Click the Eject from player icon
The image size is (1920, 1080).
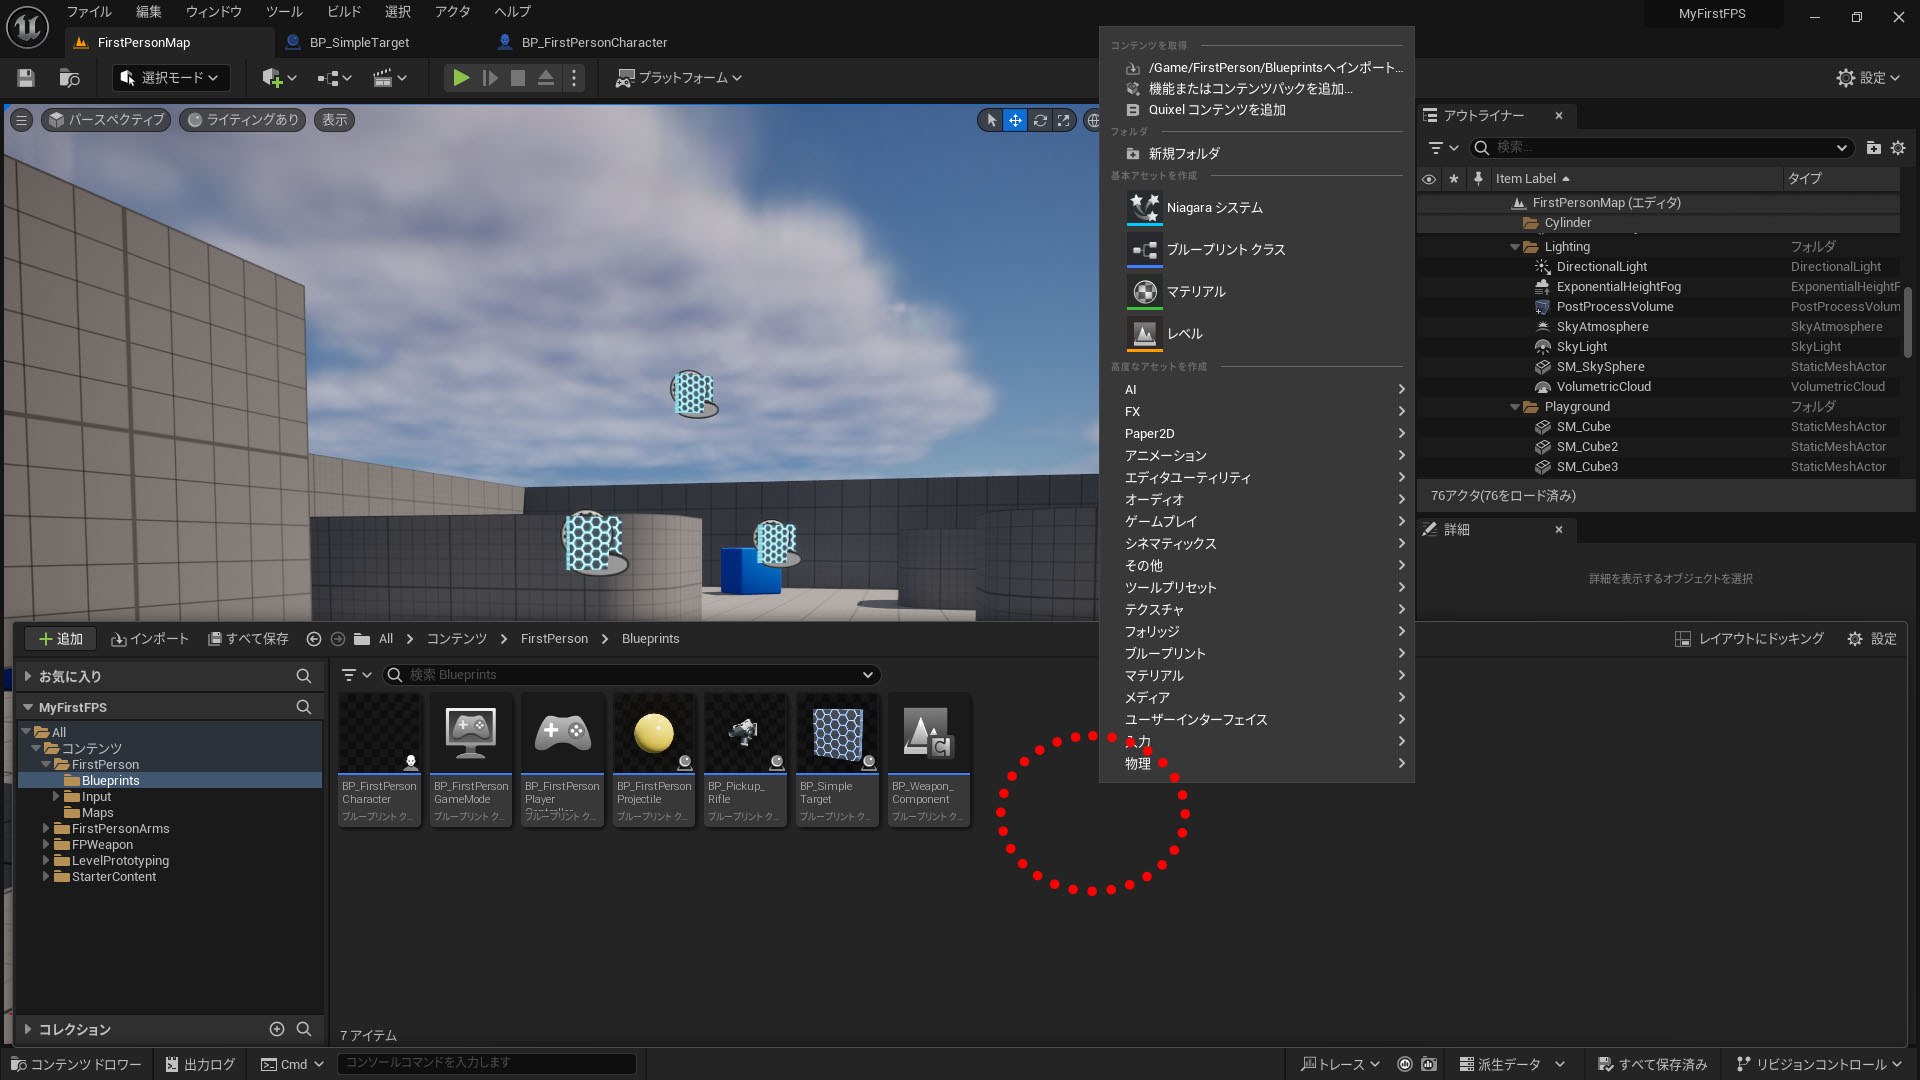pyautogui.click(x=546, y=78)
